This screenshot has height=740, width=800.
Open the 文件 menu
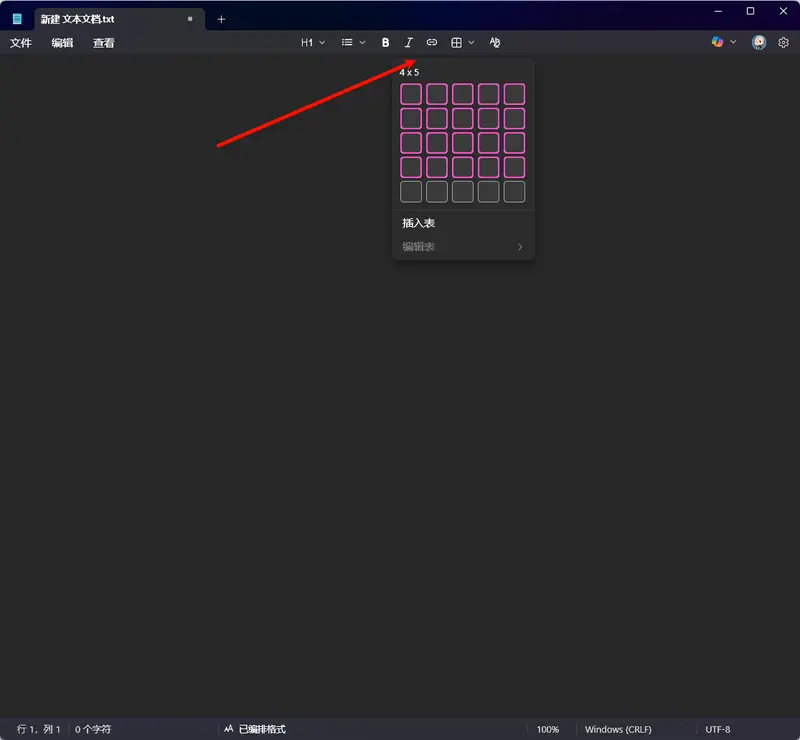click(x=21, y=43)
